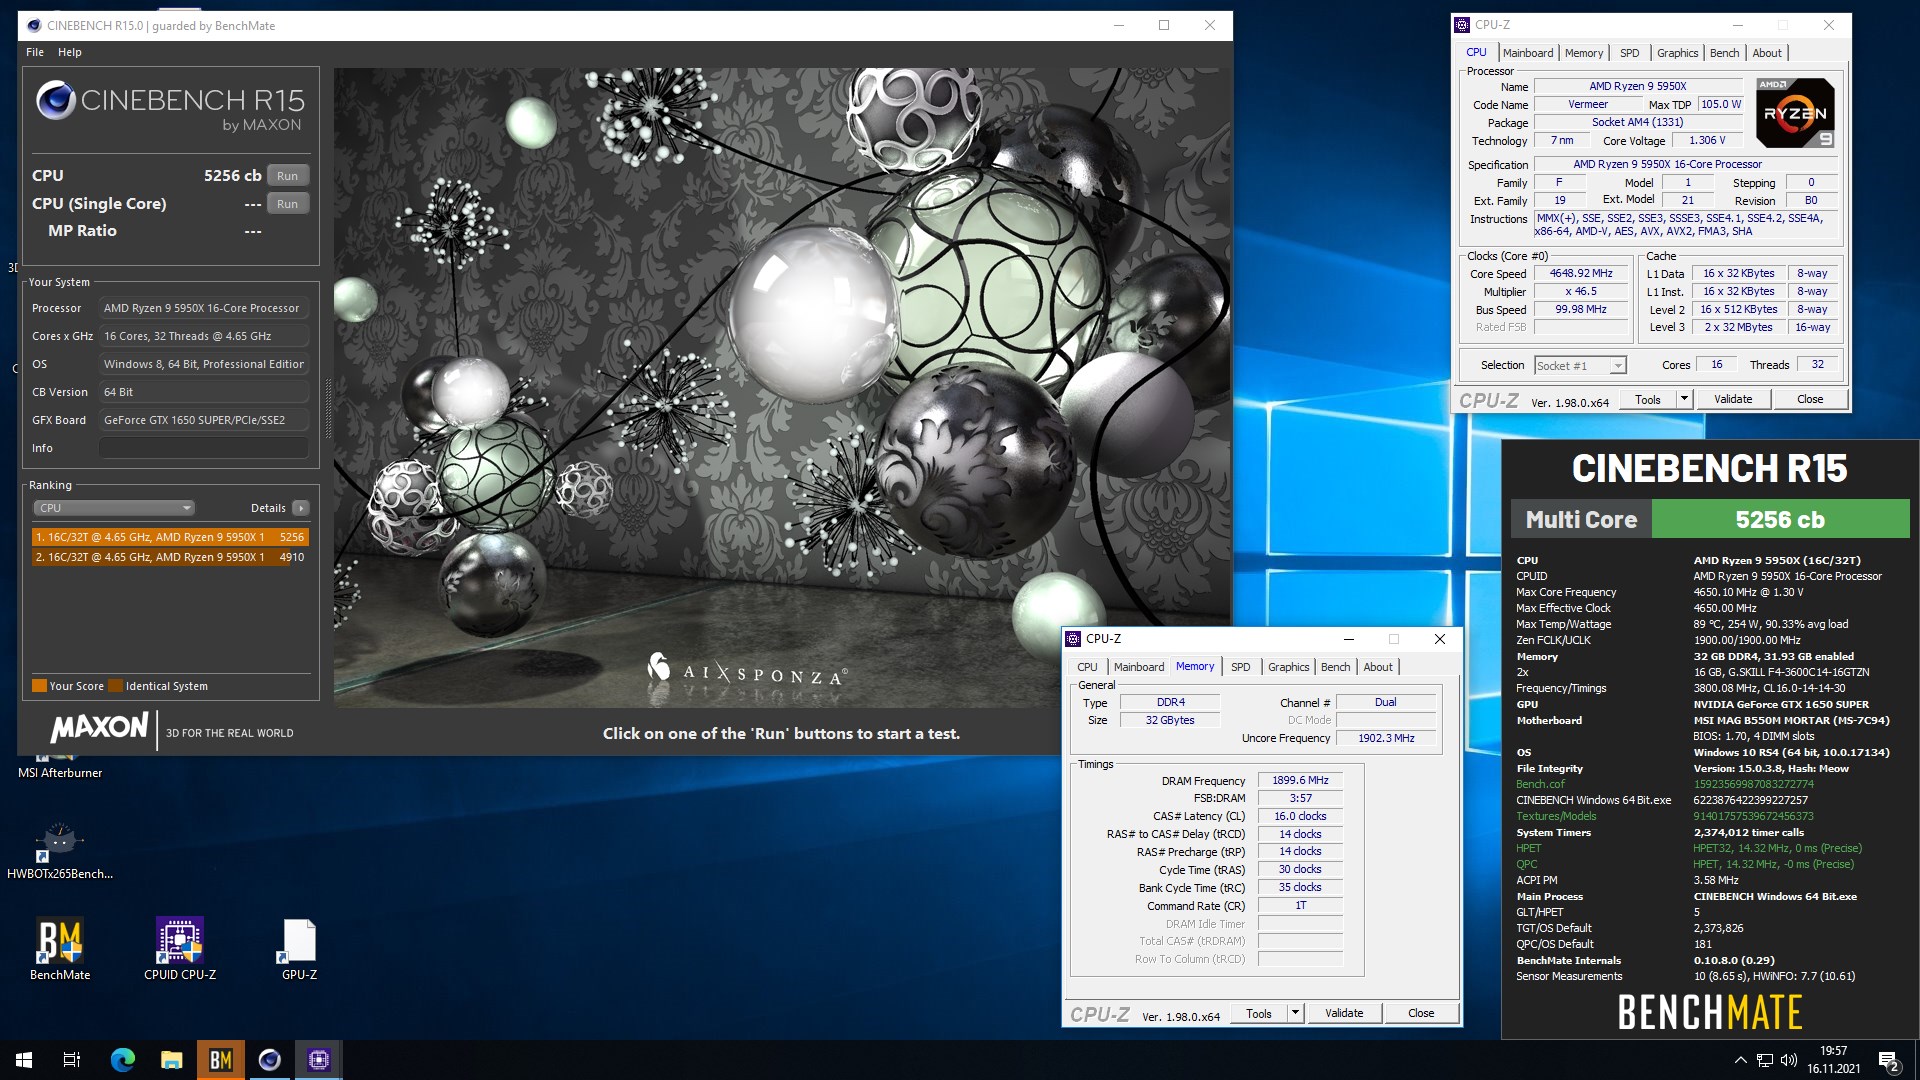Screen dimensions: 1920x1080
Task: Switch to About tab in top CPU-Z window
Action: click(1767, 53)
